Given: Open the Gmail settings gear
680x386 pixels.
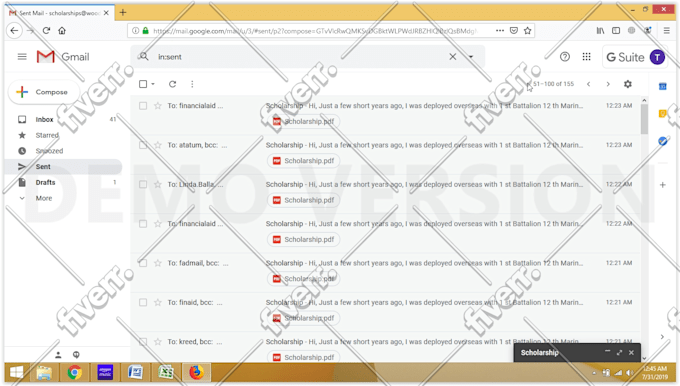Looking at the screenshot, I should coord(628,84).
